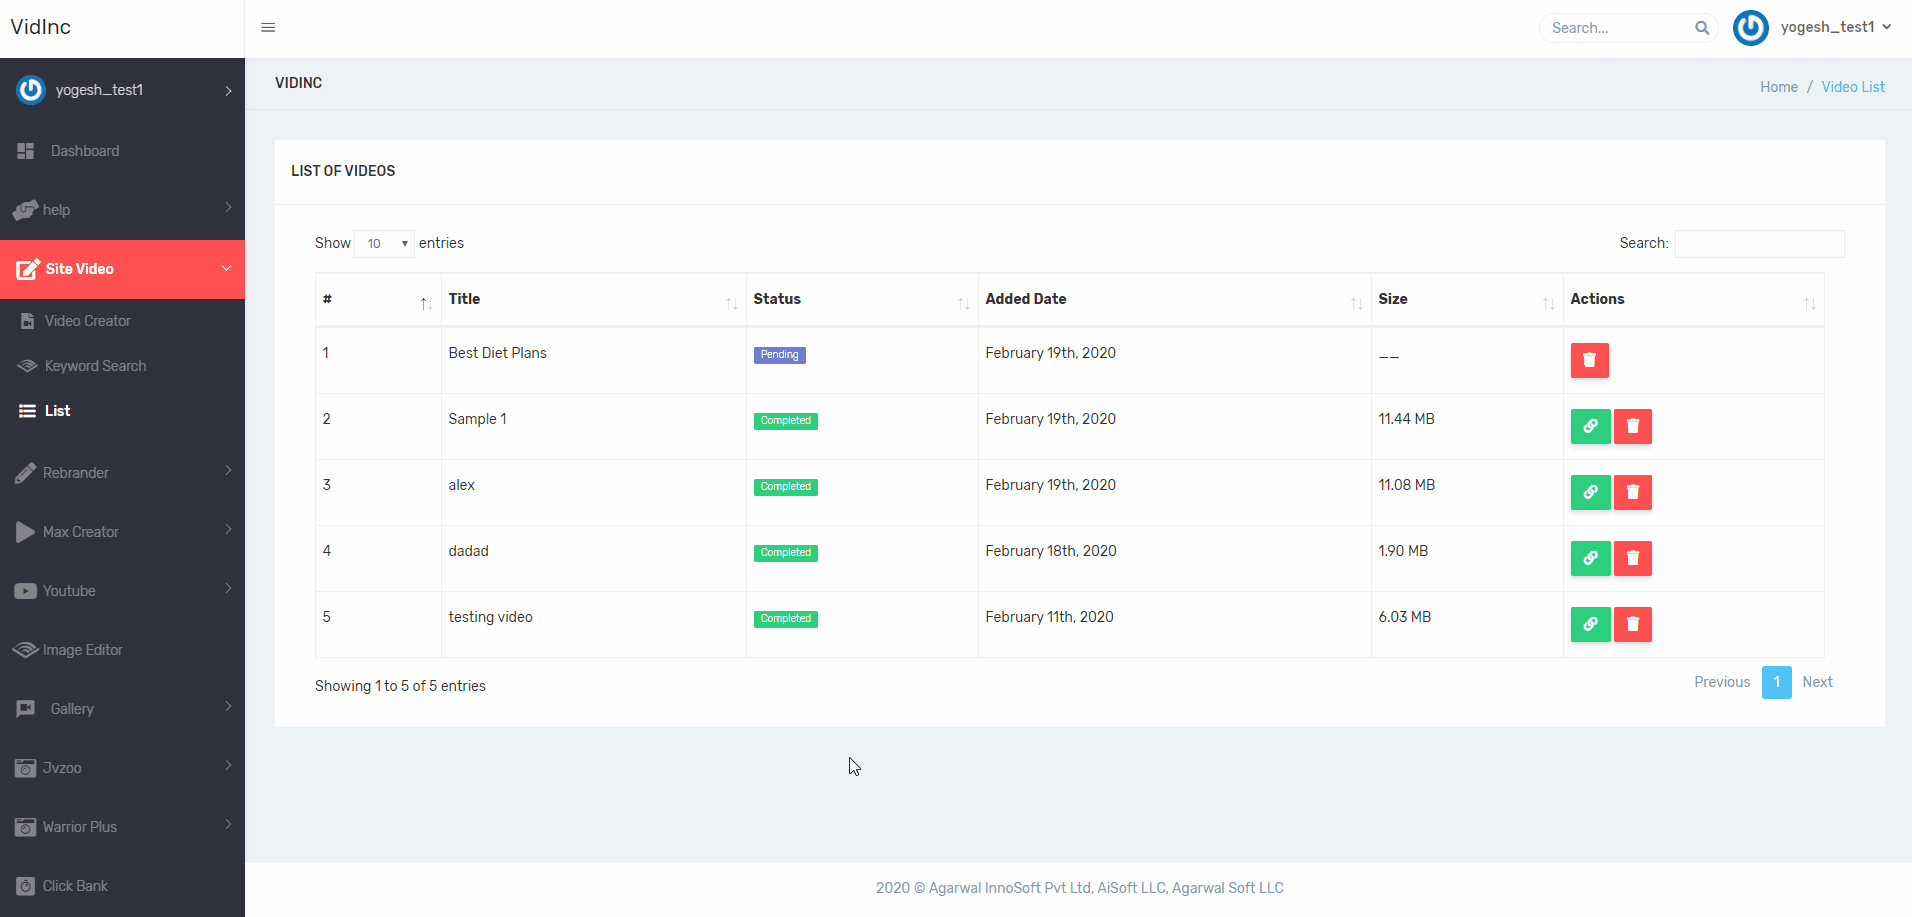
Task: Go to Home breadcrumb link
Action: coord(1779,87)
